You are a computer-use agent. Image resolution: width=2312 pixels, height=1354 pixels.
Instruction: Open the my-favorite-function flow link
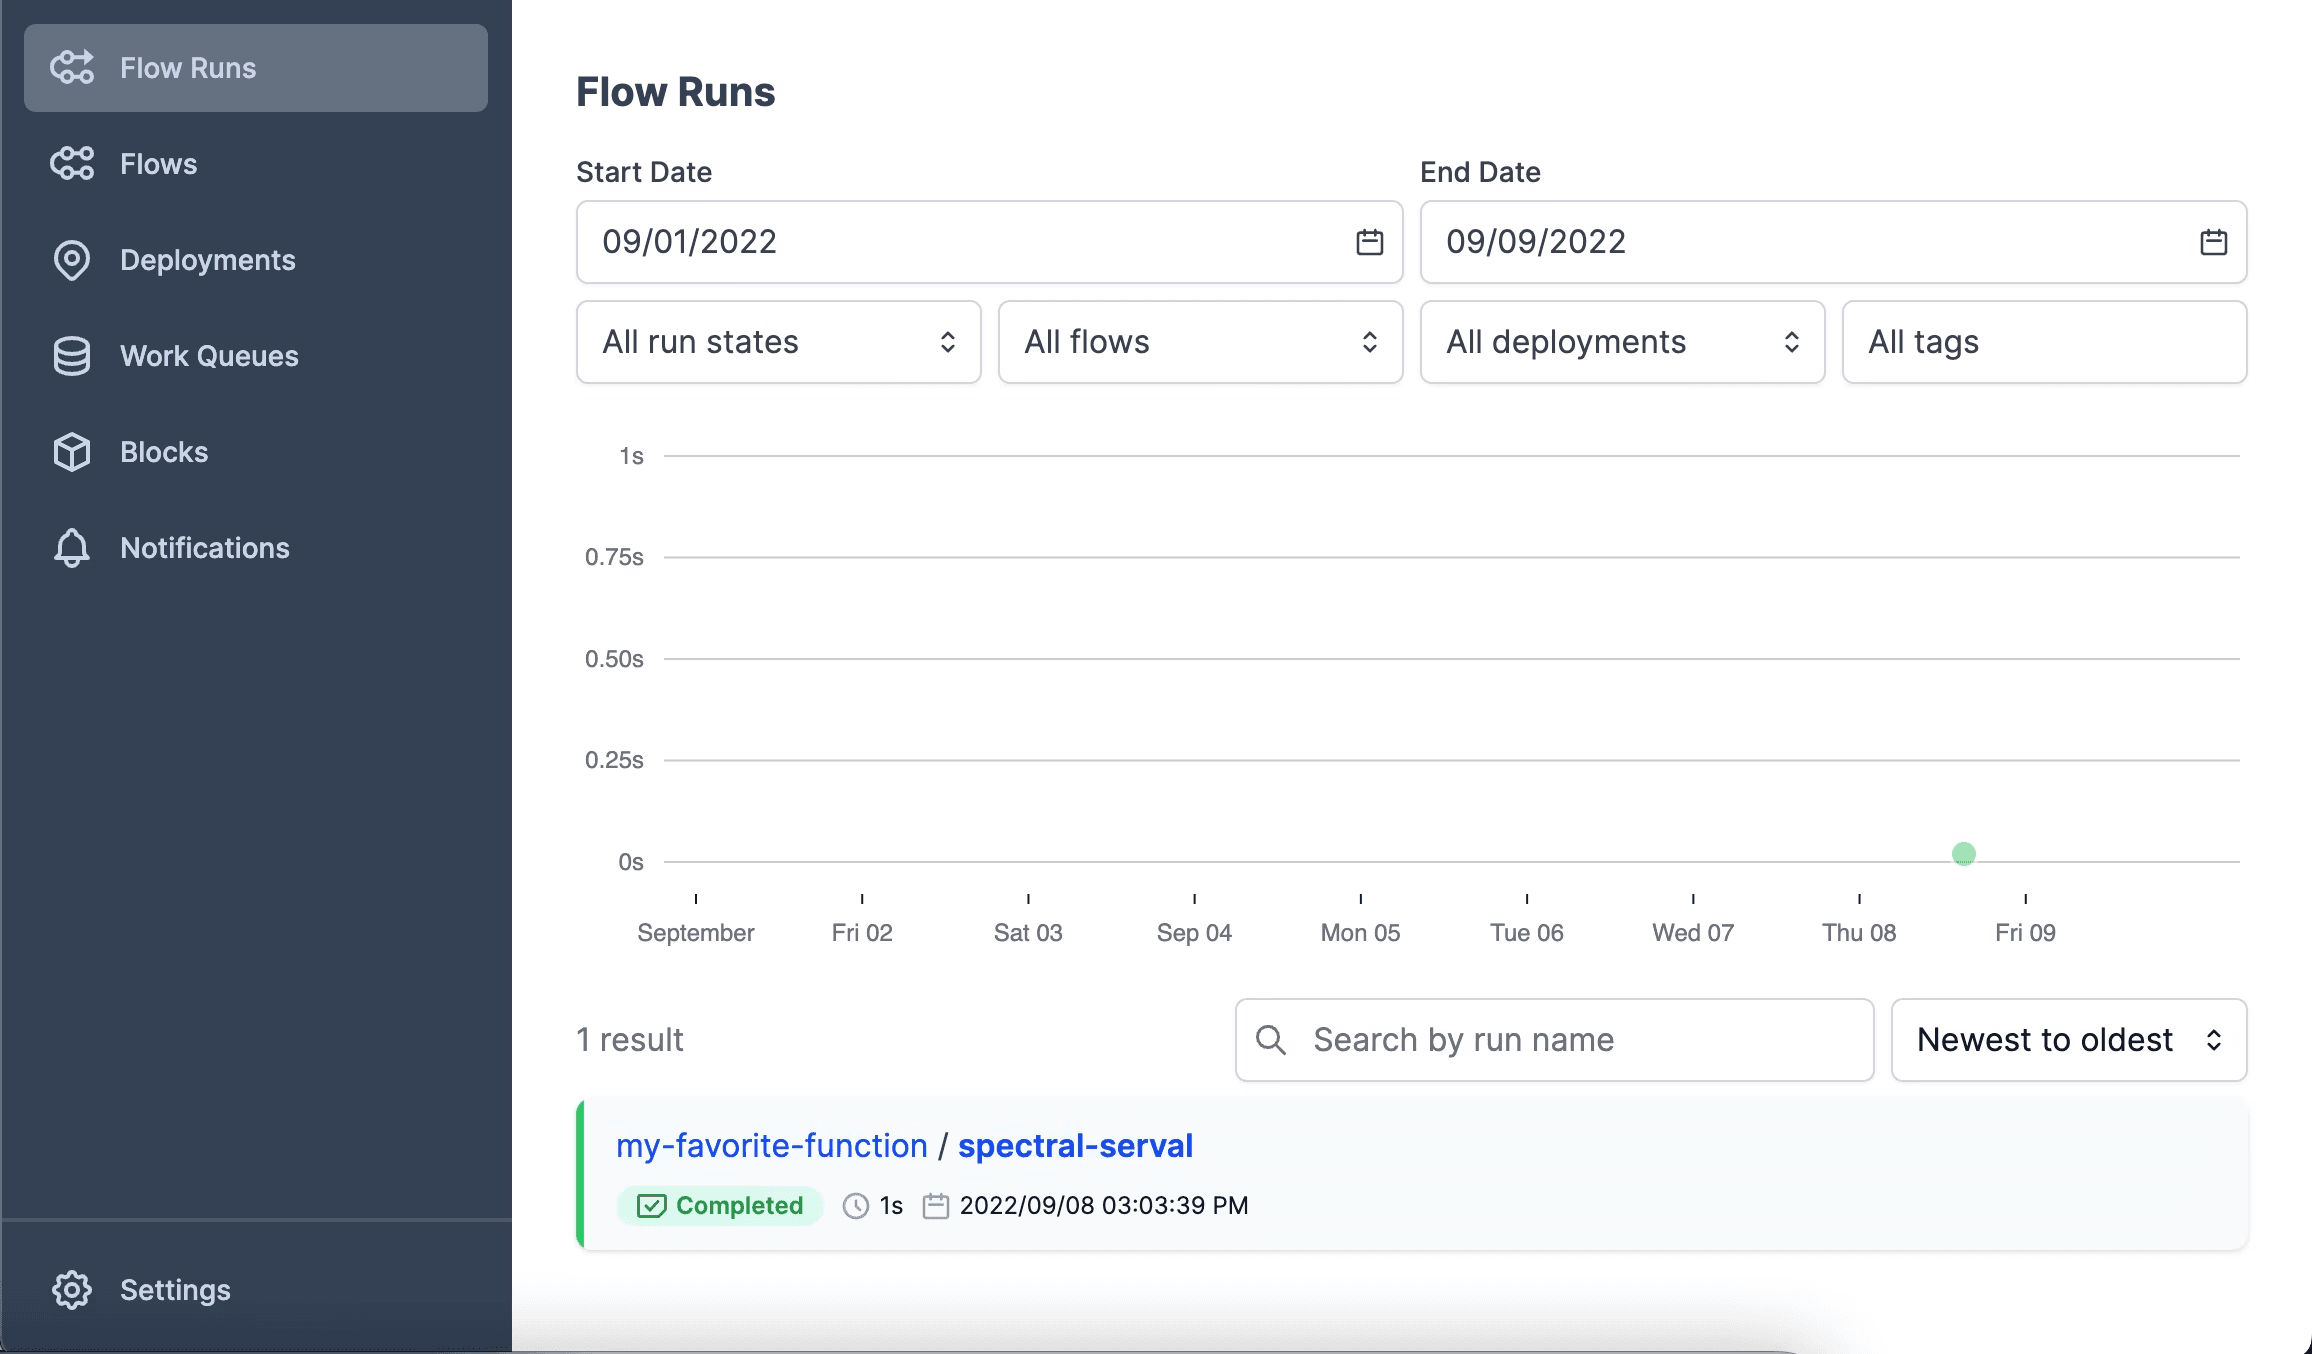(771, 1146)
